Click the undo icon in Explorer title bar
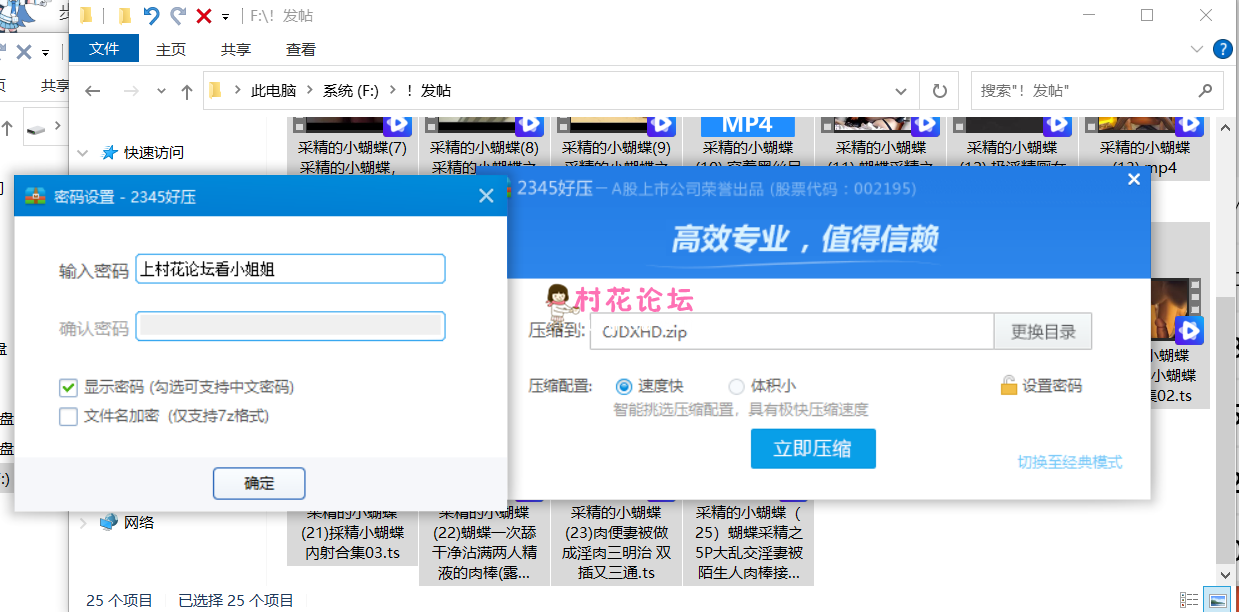 coord(151,15)
